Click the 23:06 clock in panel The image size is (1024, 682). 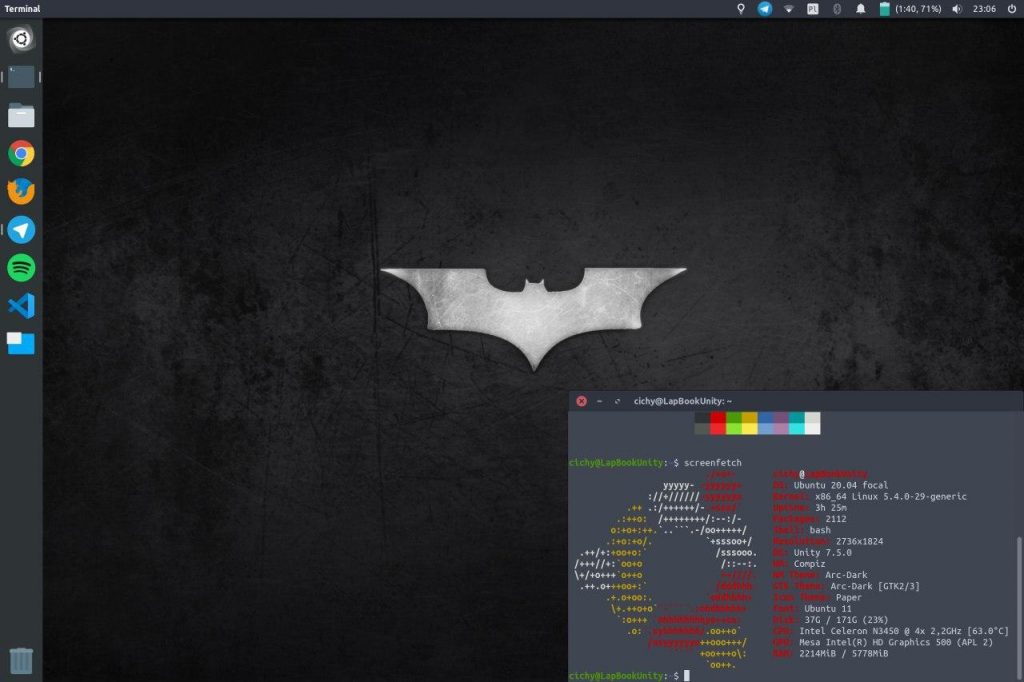[984, 9]
